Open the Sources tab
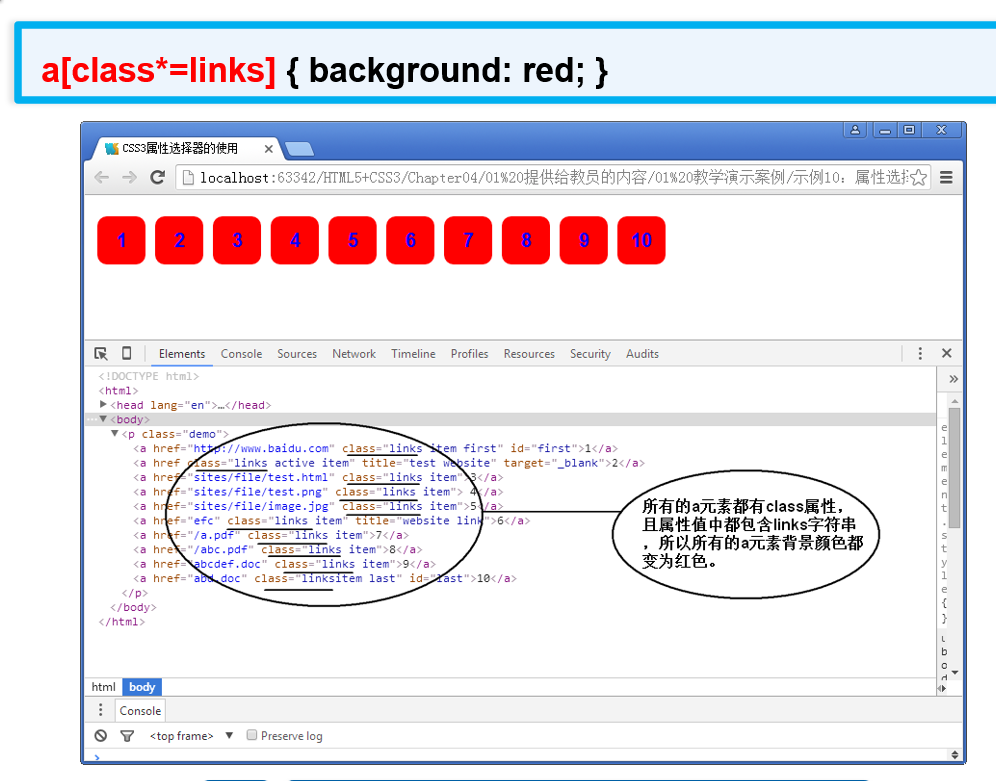Image resolution: width=996 pixels, height=781 pixels. (x=297, y=354)
